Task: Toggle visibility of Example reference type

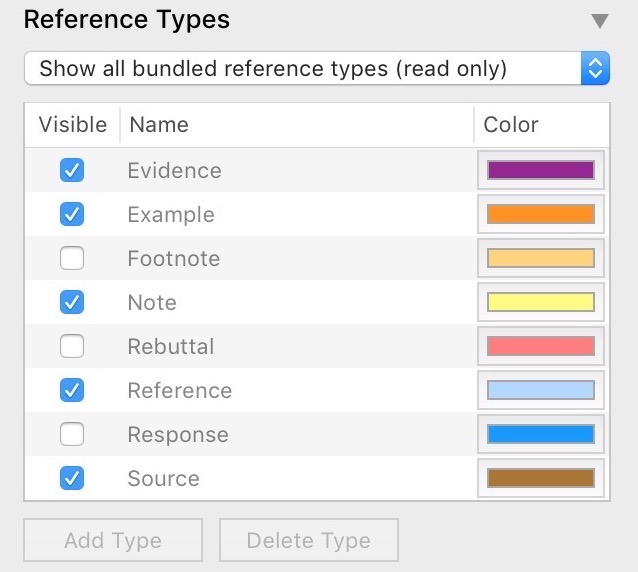Action: (x=72, y=214)
